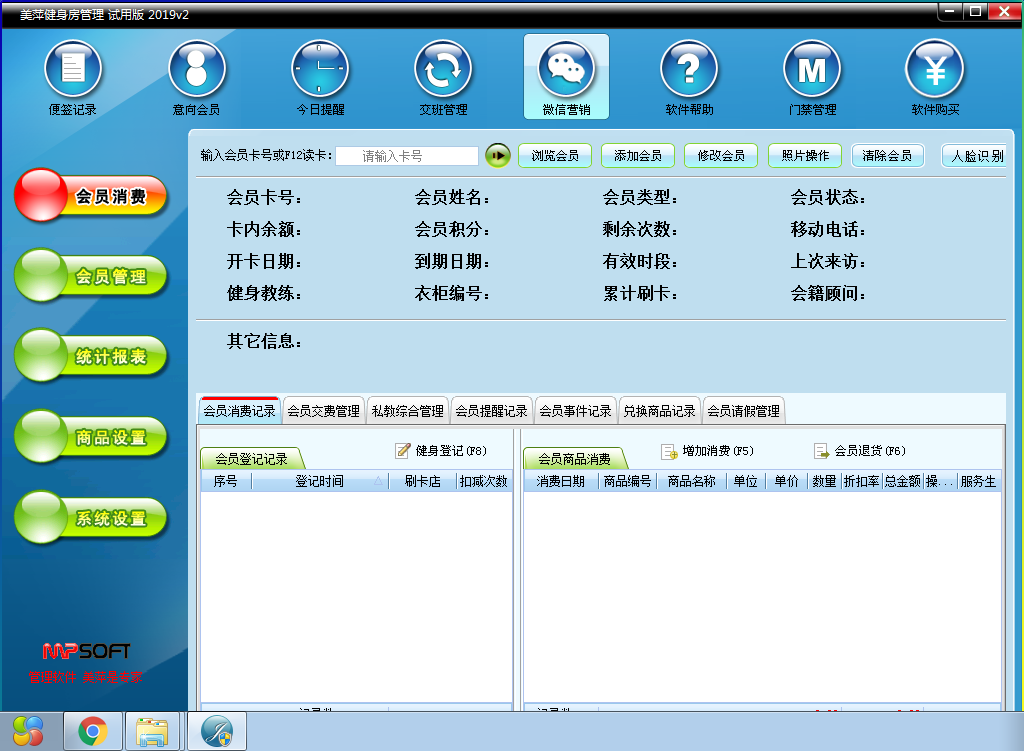The image size is (1024, 751).
Task: Open 统计报表 in left sidebar
Action: [92, 357]
